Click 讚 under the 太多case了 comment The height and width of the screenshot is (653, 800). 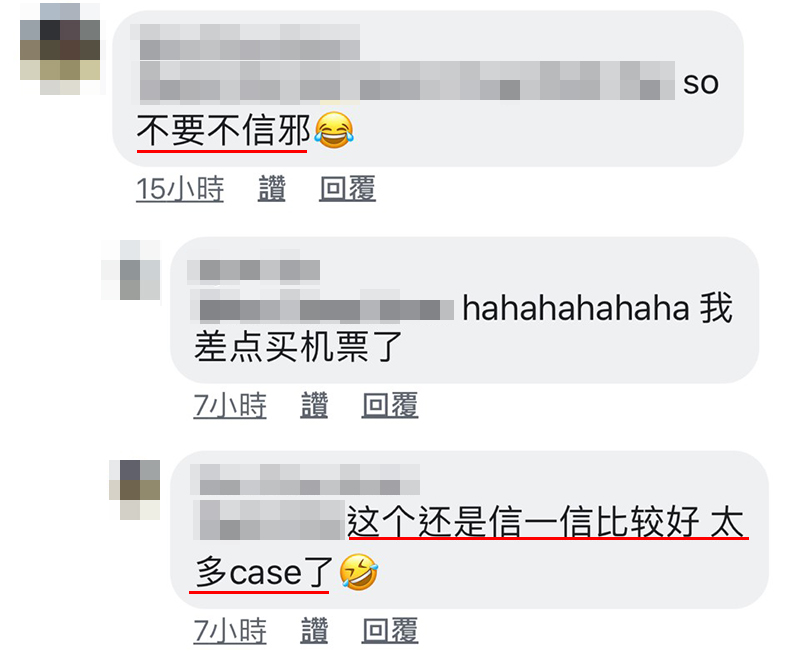coord(314,631)
